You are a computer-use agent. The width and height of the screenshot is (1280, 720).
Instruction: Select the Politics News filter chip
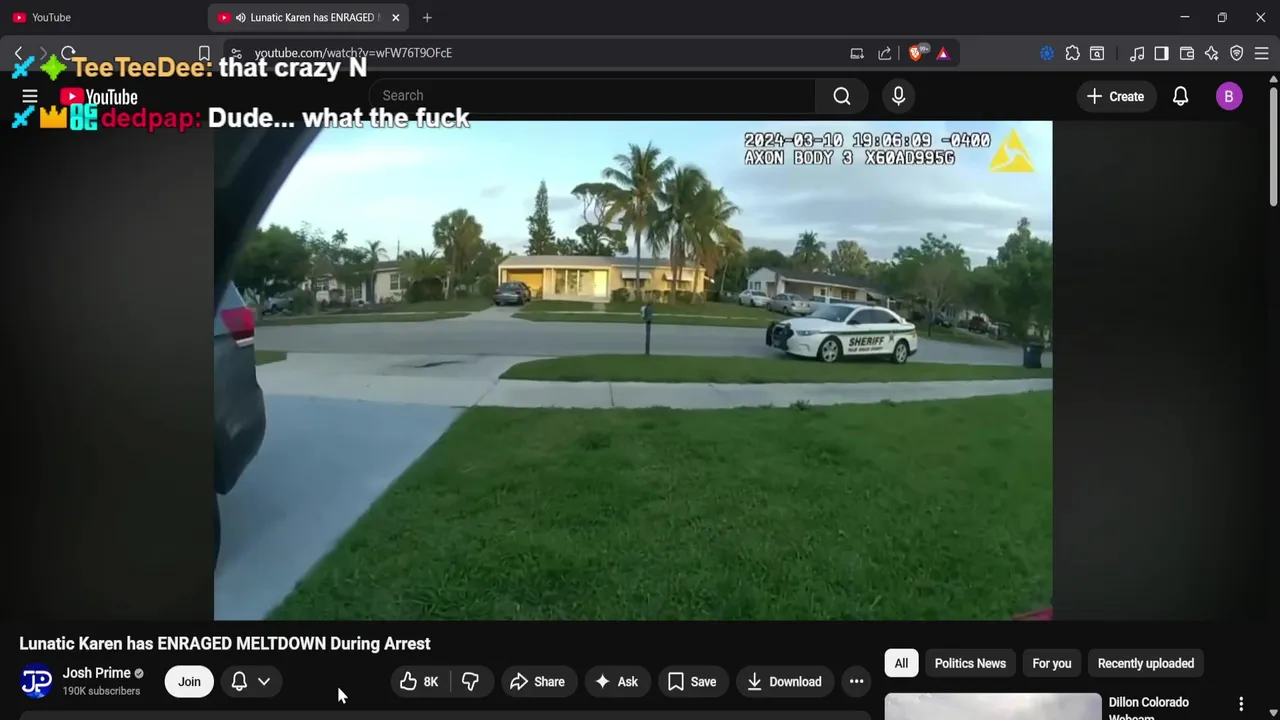click(970, 664)
